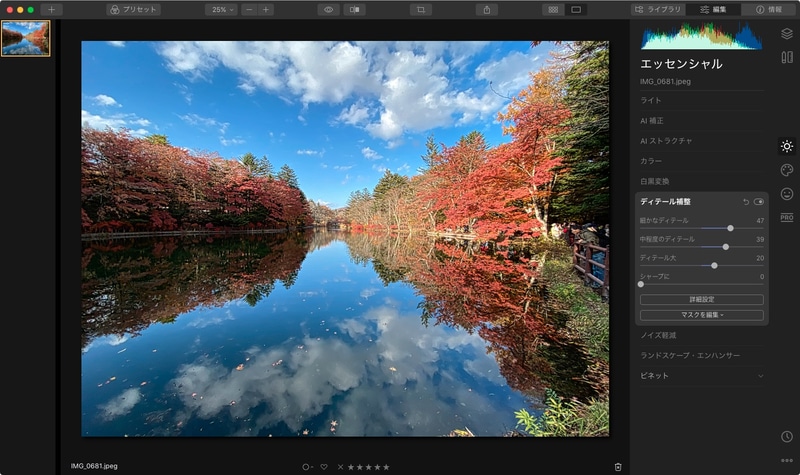Click the share/export icon

coord(487,10)
